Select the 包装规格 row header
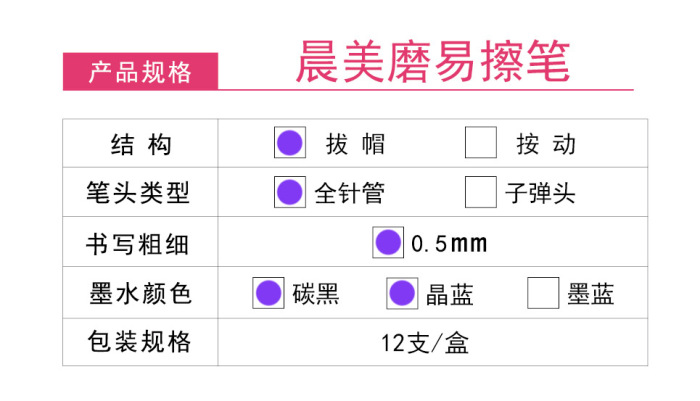This screenshot has height=401, width=700. pyautogui.click(x=140, y=342)
